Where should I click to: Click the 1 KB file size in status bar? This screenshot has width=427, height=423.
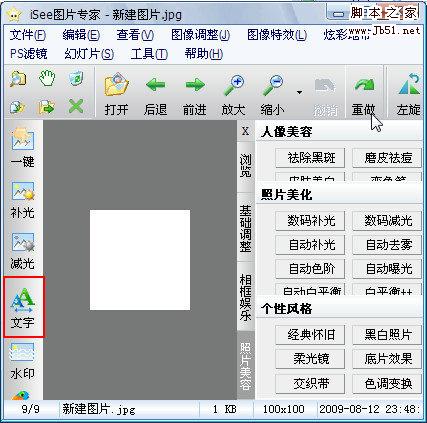point(225,409)
